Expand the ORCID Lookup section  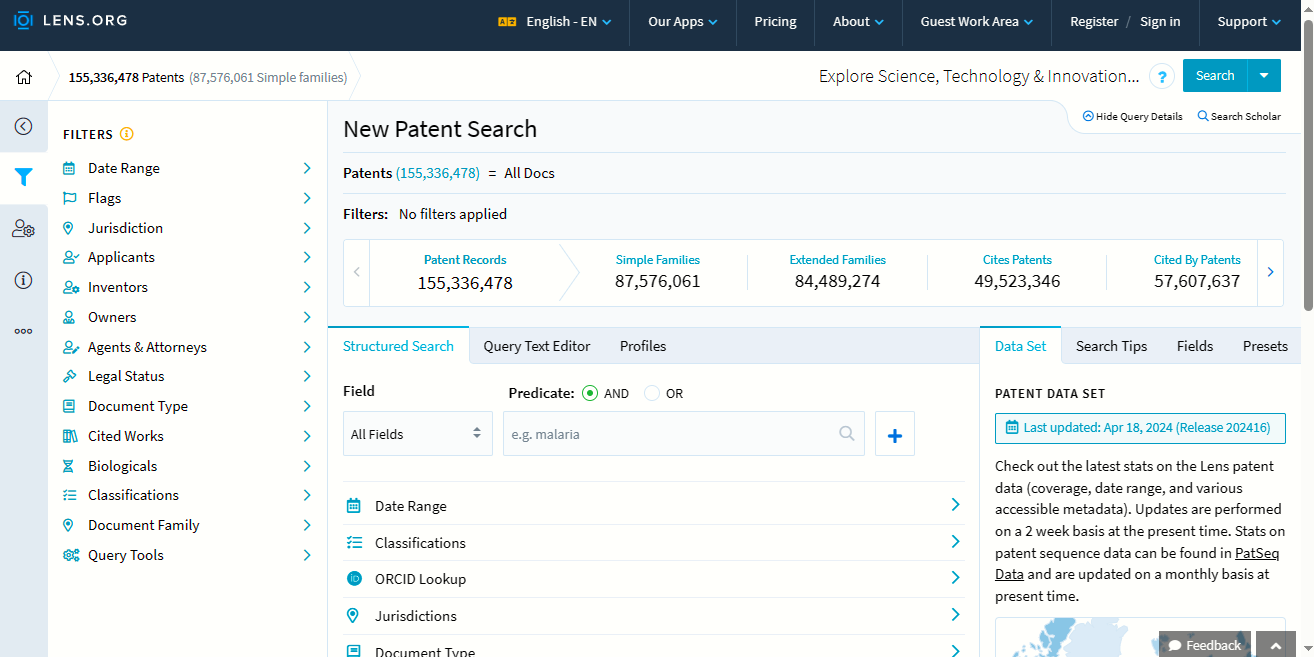654,579
